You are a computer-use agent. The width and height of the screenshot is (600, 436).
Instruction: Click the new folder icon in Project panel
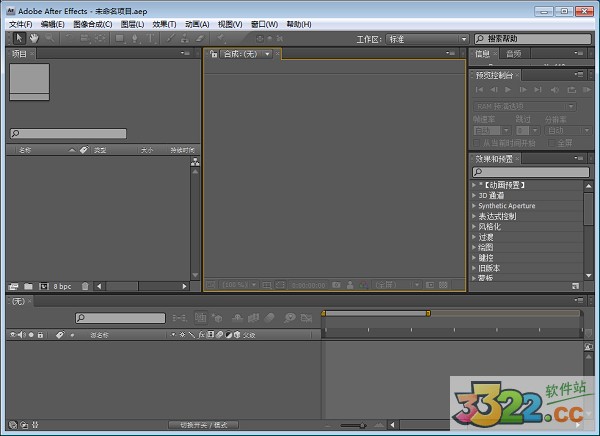pos(28,286)
